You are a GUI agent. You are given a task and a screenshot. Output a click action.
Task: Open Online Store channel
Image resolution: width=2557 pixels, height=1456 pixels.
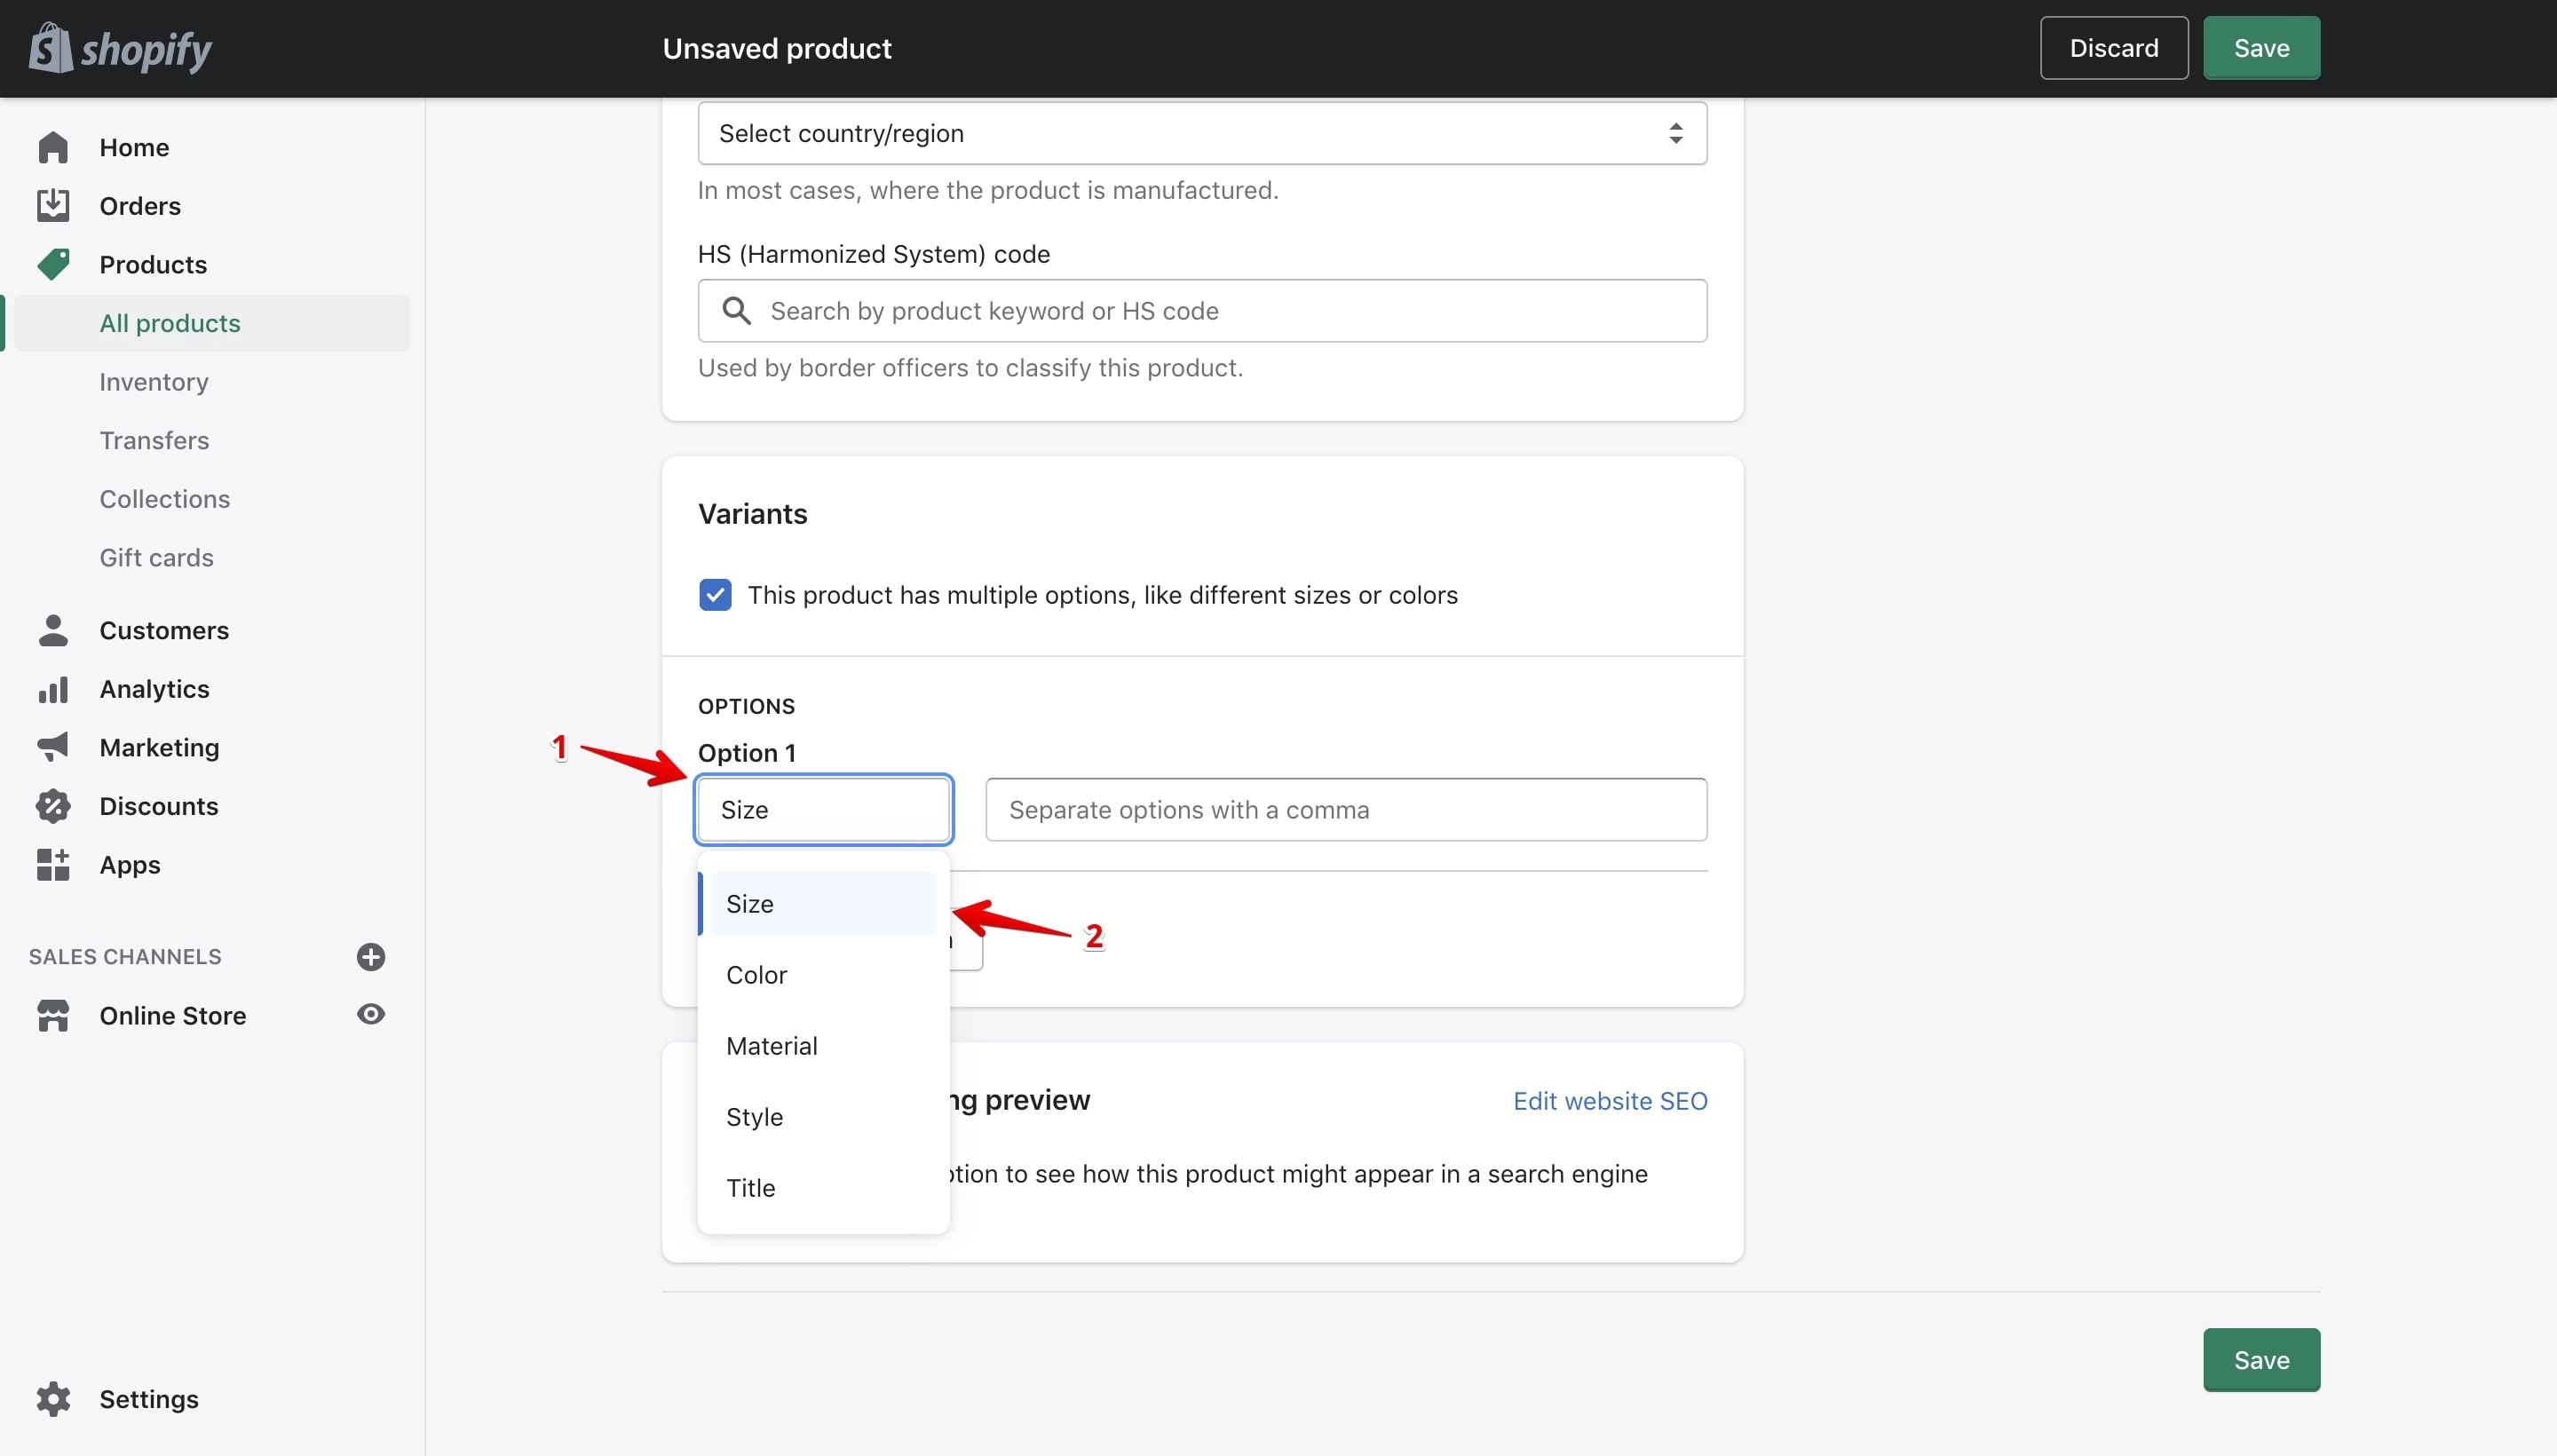pos(173,1015)
